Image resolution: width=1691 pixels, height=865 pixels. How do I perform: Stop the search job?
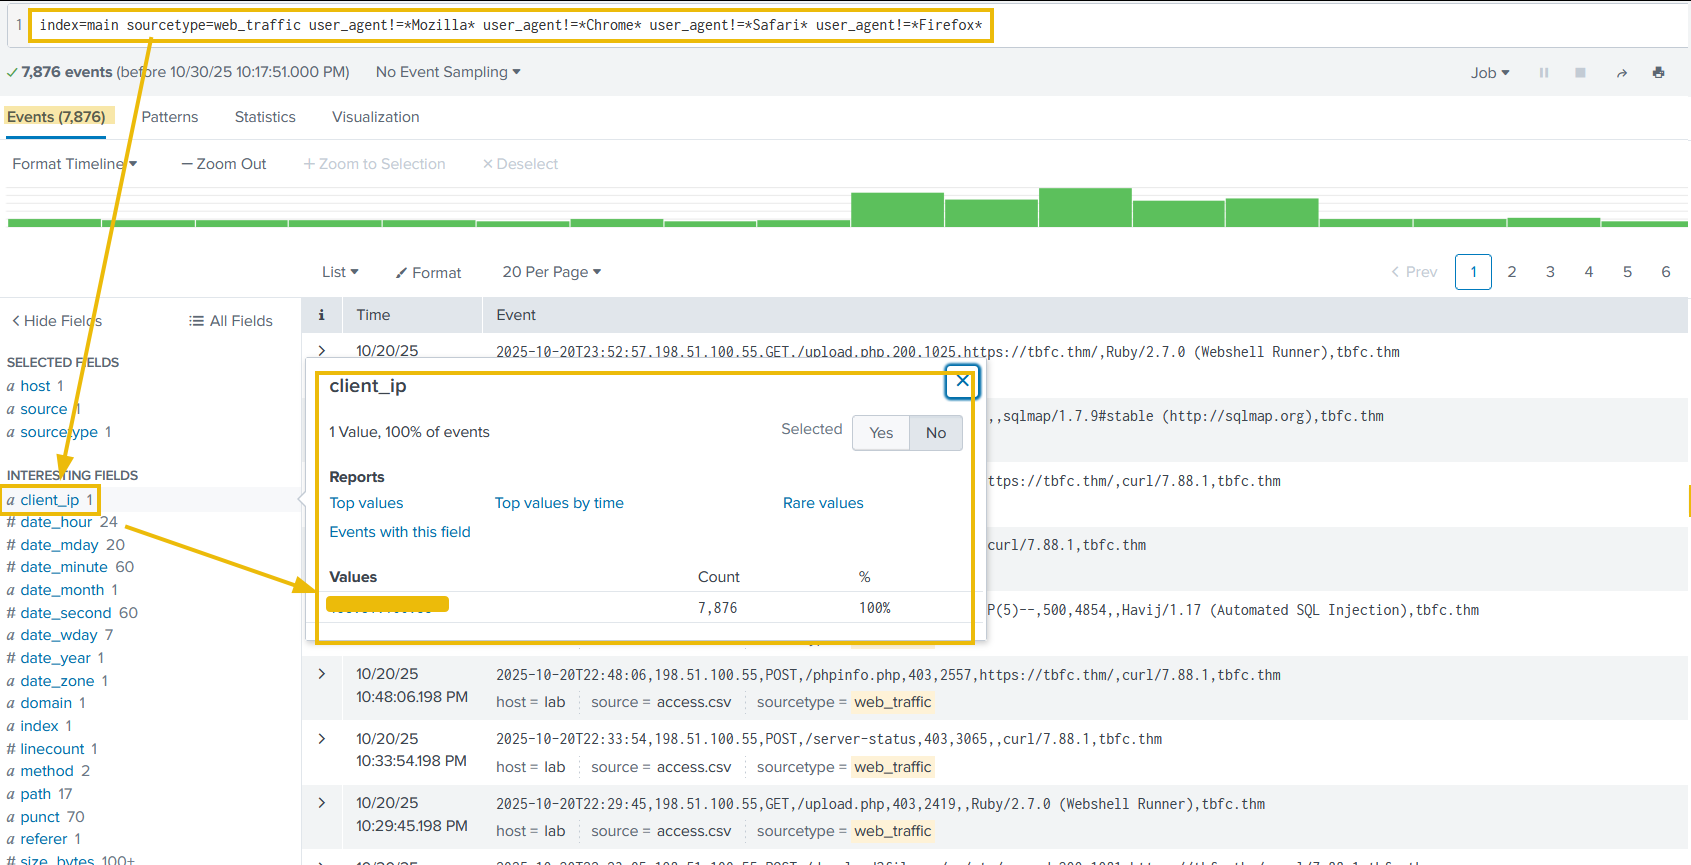(x=1580, y=73)
